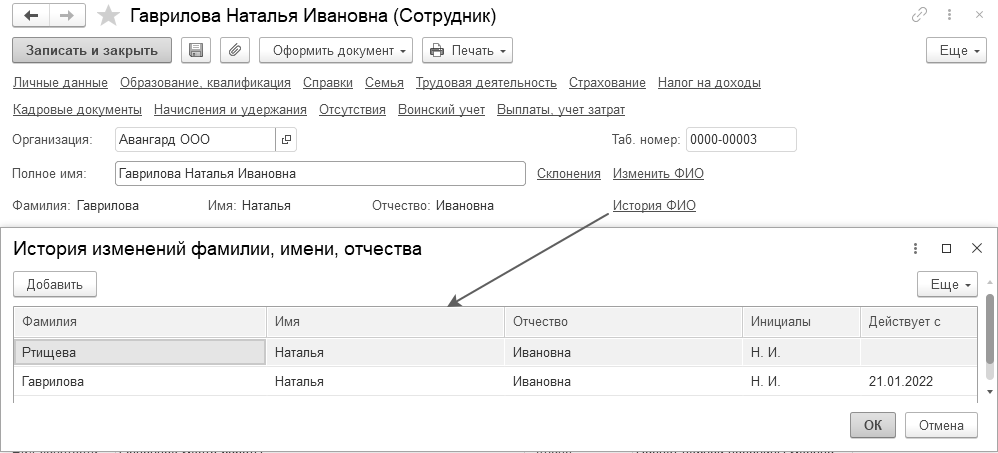This screenshot has width=998, height=453.
Task: Go to Начисления и удержания section
Action: click(230, 110)
